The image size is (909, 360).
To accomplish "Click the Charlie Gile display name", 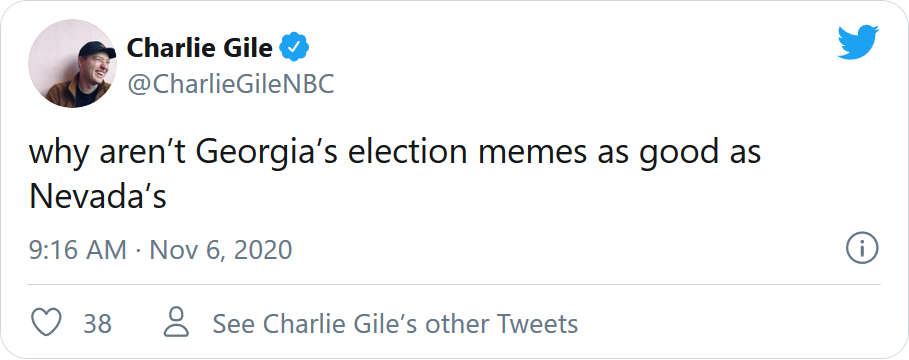I will [199, 48].
